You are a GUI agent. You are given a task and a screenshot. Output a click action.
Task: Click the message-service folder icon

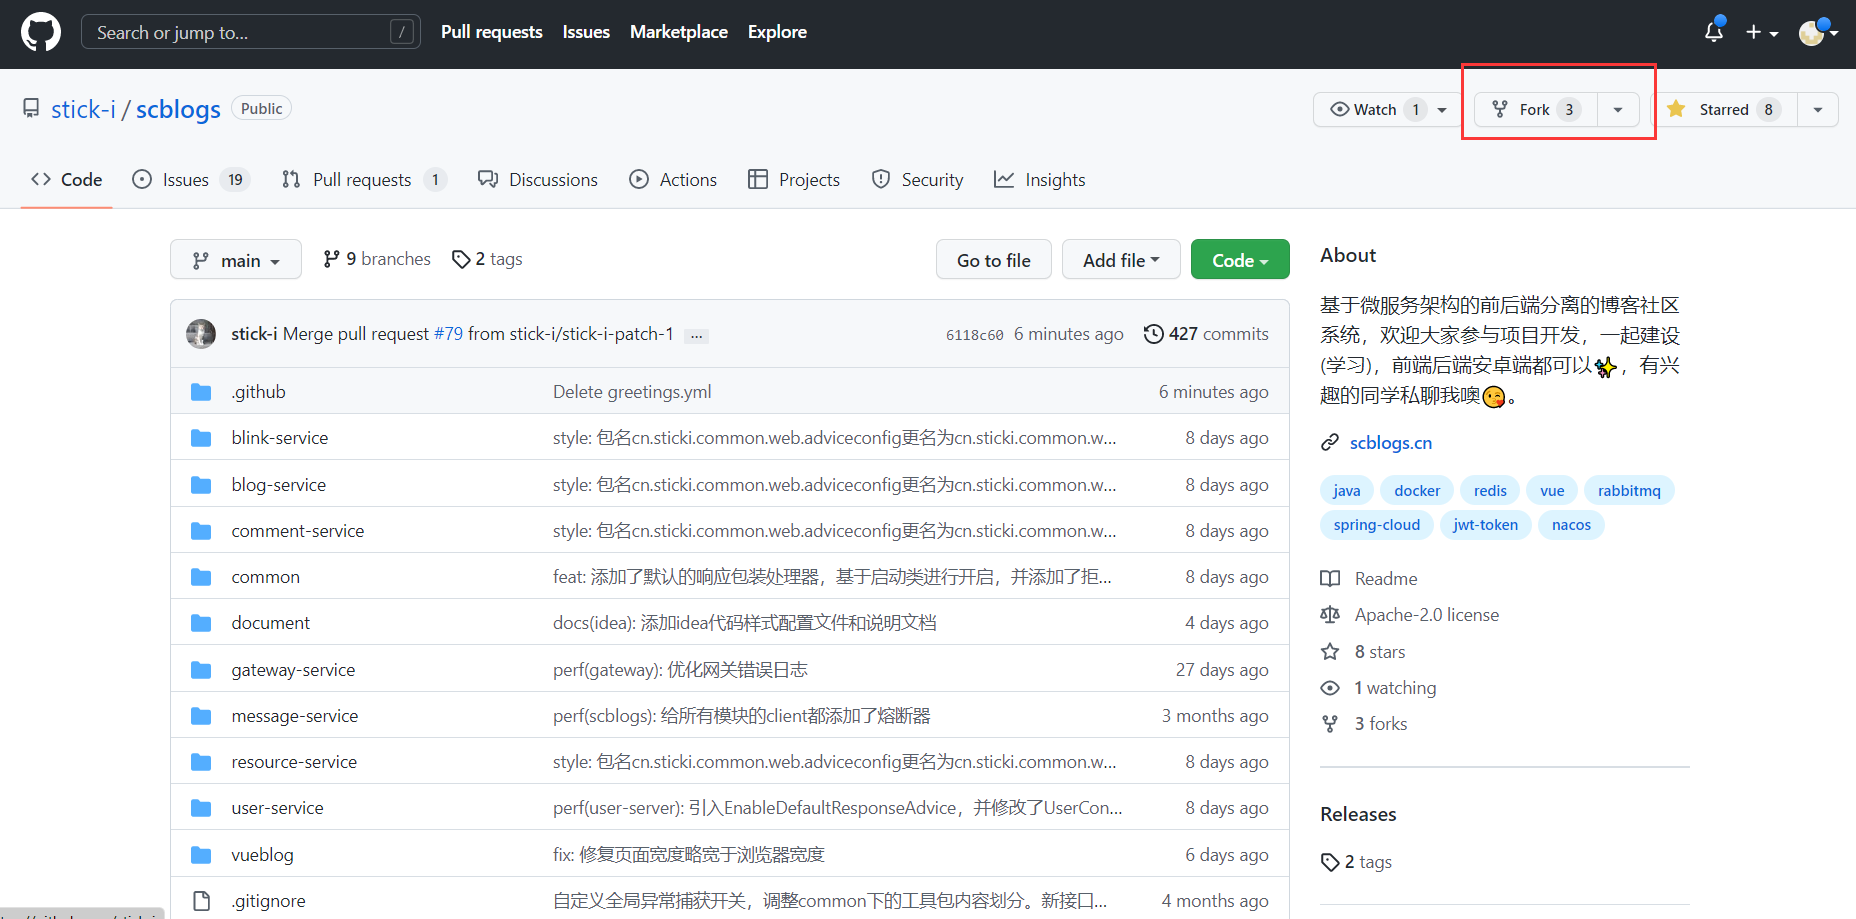(x=201, y=716)
